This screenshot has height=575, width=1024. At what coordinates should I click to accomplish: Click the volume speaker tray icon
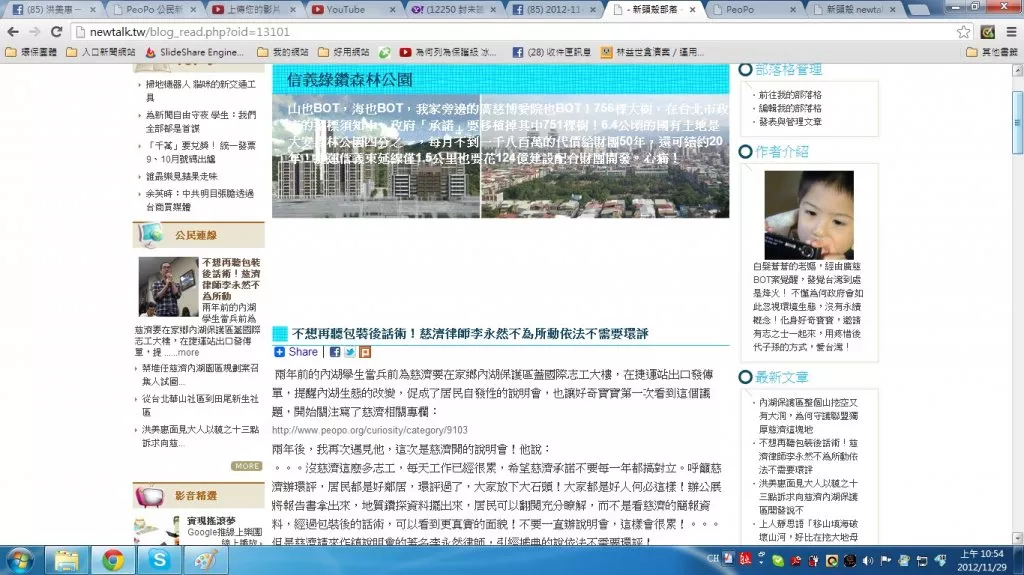[868, 561]
